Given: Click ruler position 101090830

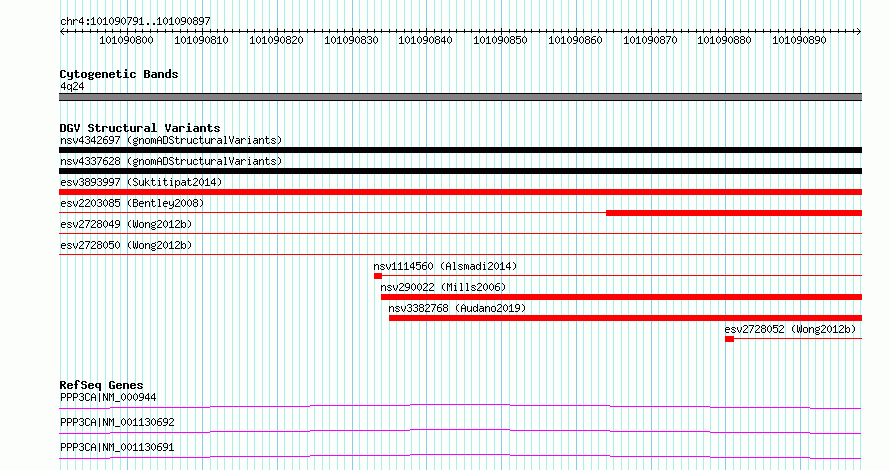Looking at the screenshot, I should coord(351,40).
